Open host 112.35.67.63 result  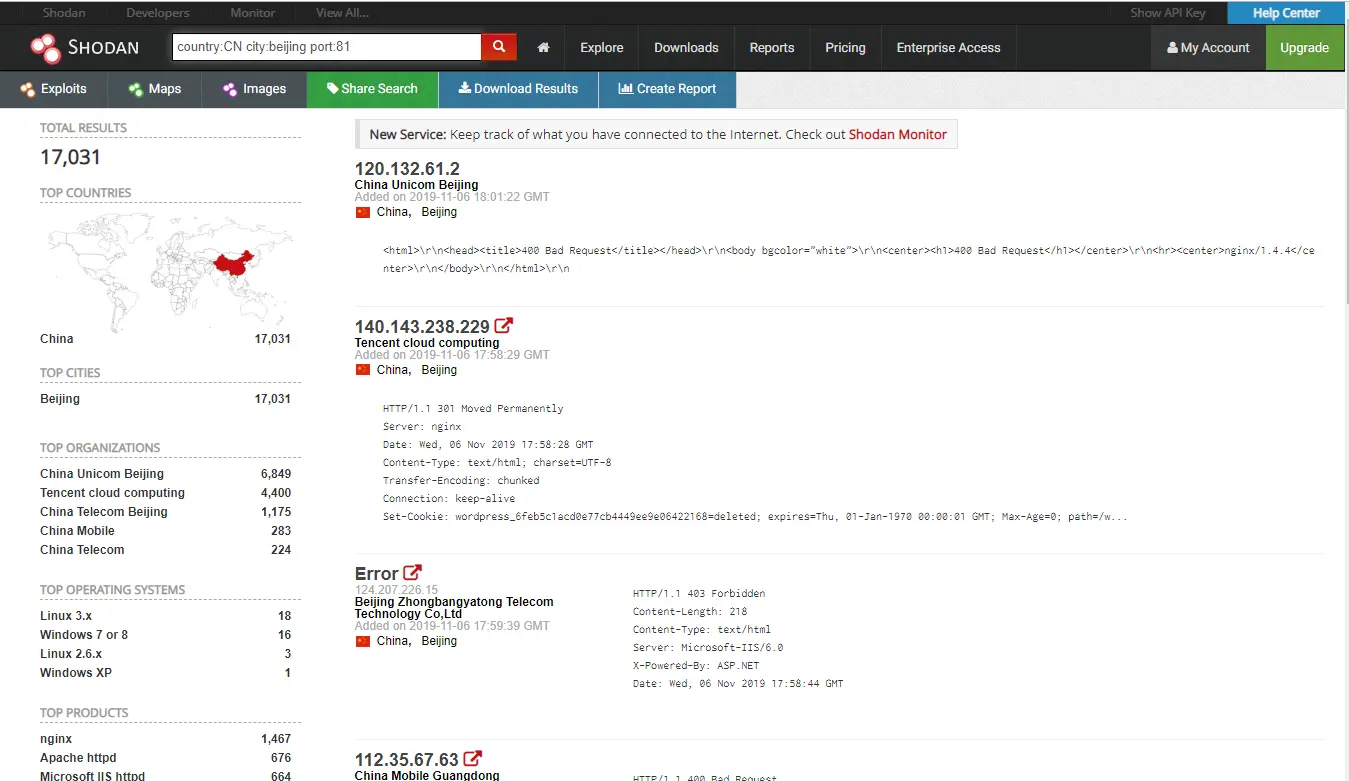point(407,759)
